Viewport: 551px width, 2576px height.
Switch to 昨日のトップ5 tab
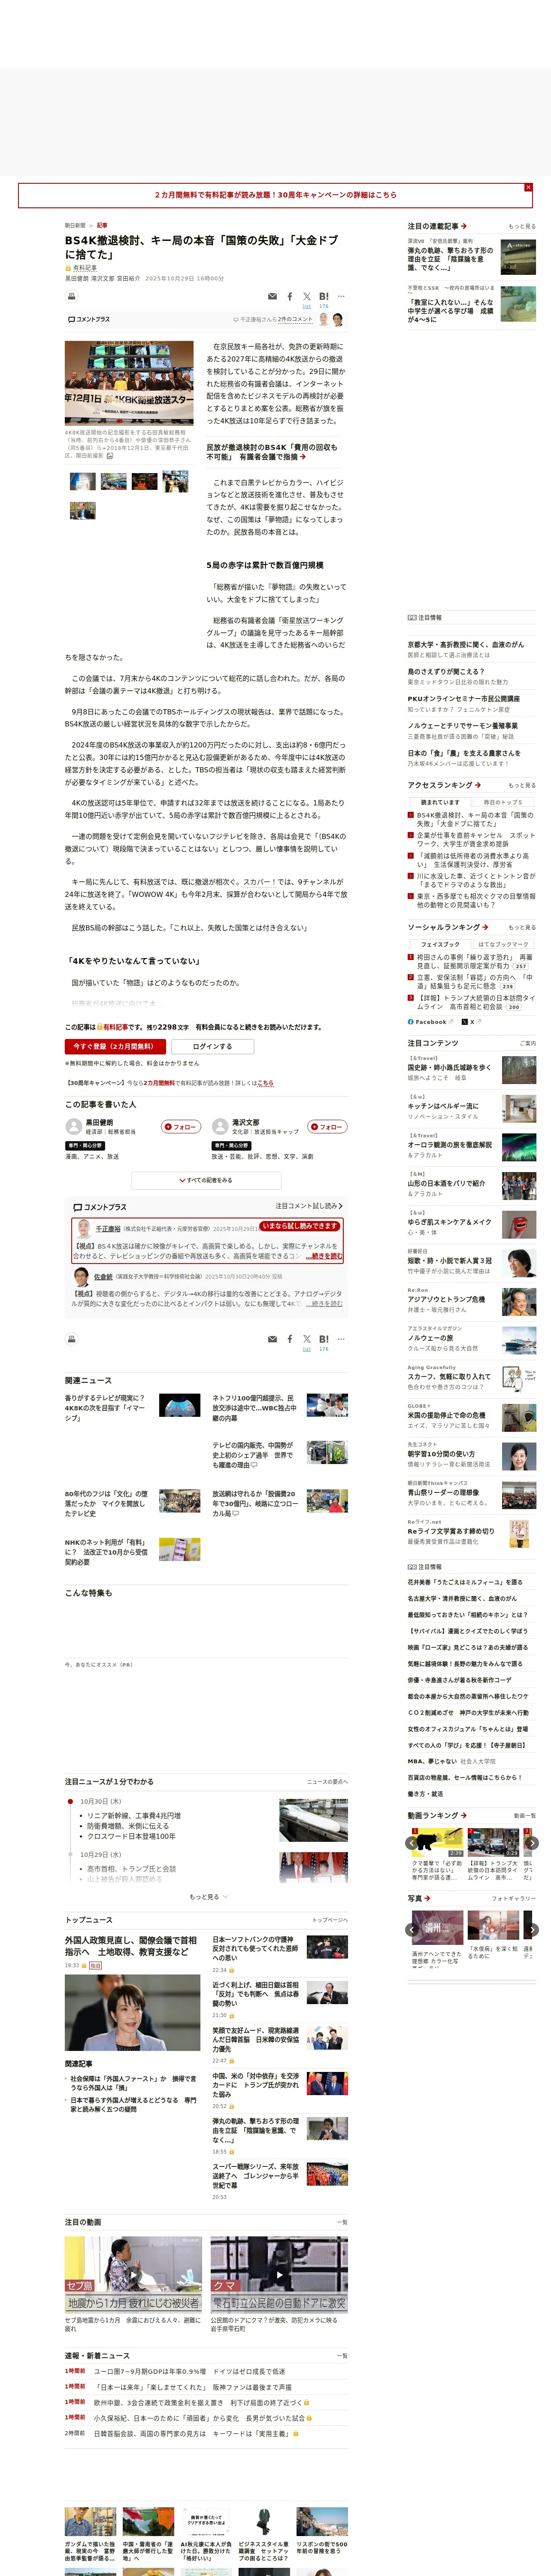503,802
